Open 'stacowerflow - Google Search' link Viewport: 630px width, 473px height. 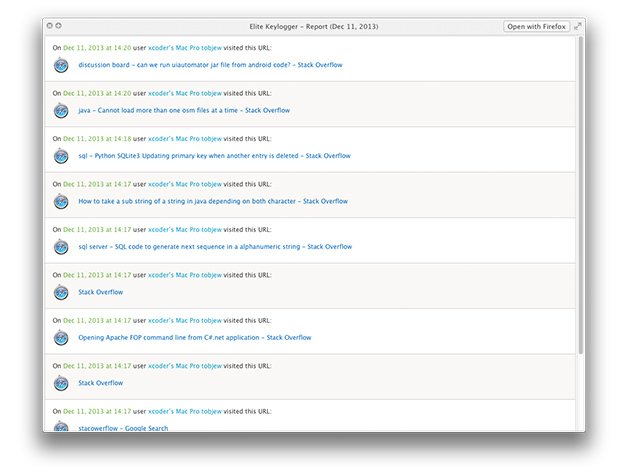[x=123, y=428]
